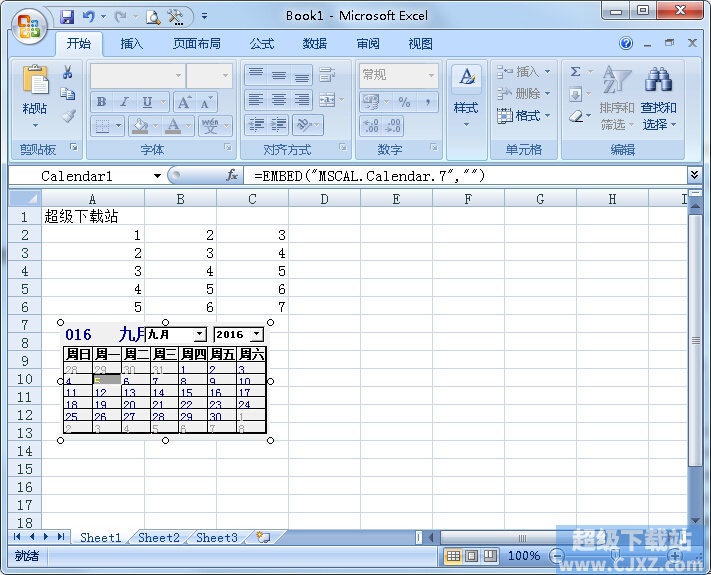
Task: Customize the Quick Access Toolbar dropdown
Action: pos(205,17)
